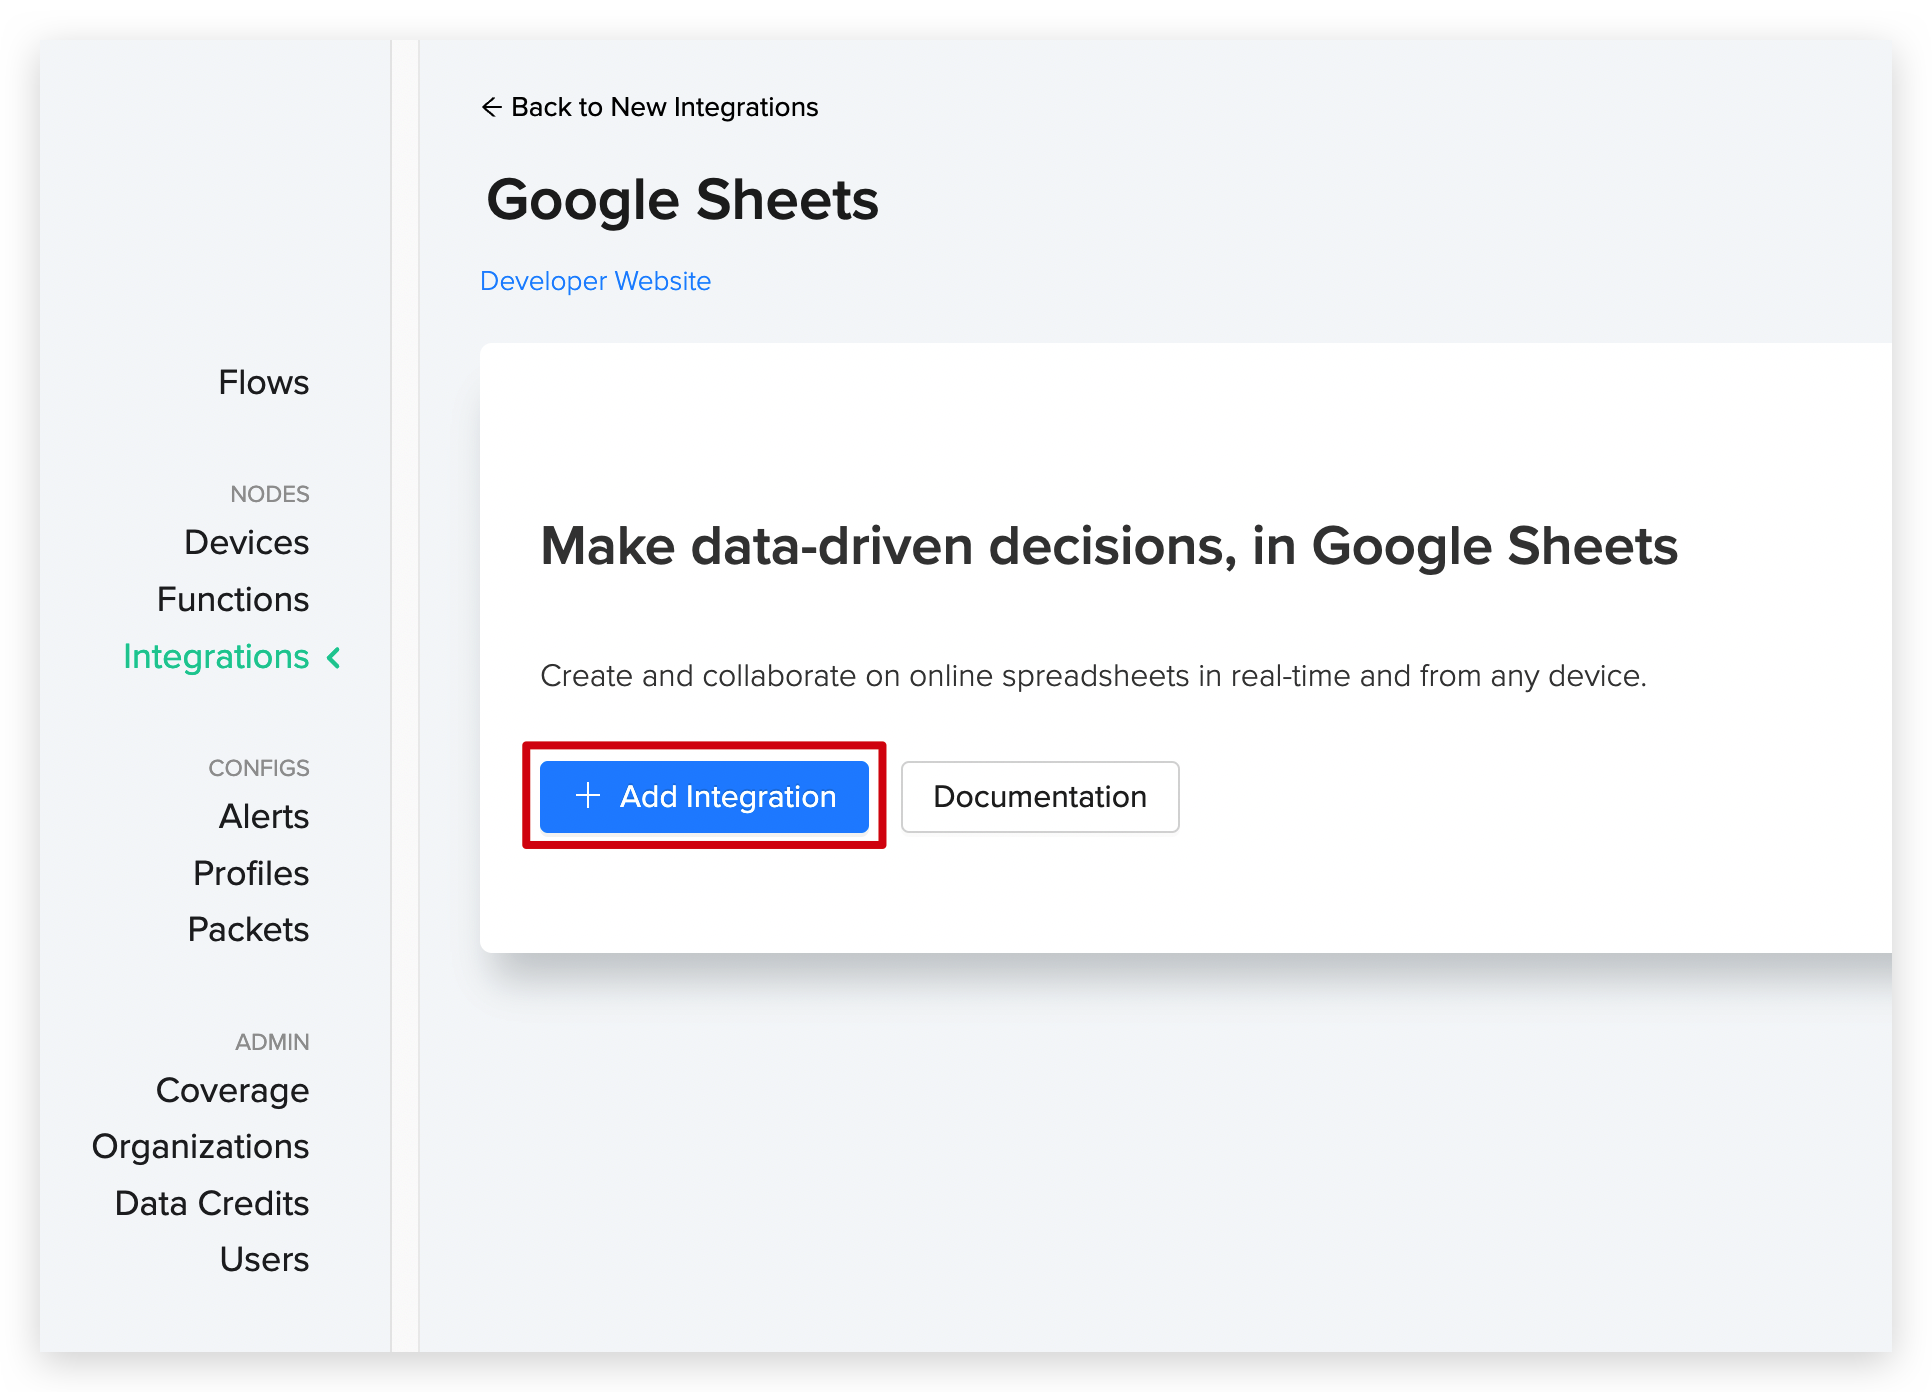Open the Users admin page
1932x1392 pixels.
click(x=265, y=1259)
